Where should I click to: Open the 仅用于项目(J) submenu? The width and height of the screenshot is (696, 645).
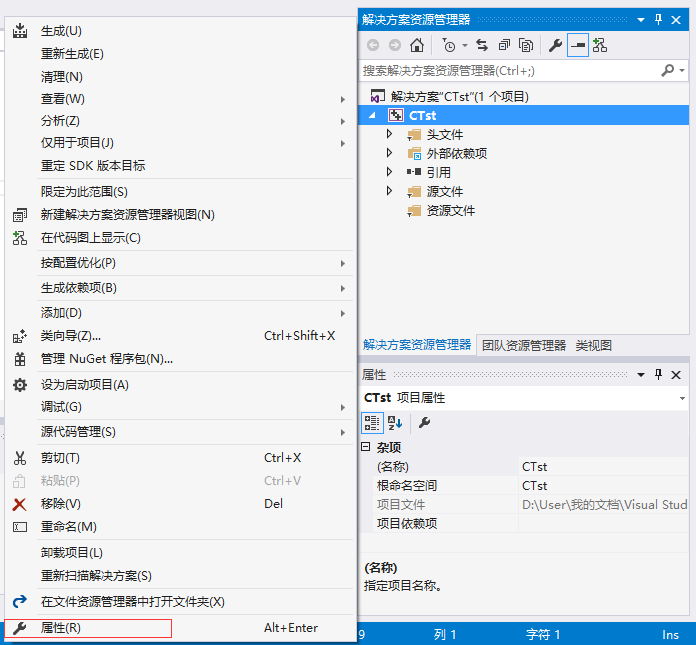[x=180, y=143]
